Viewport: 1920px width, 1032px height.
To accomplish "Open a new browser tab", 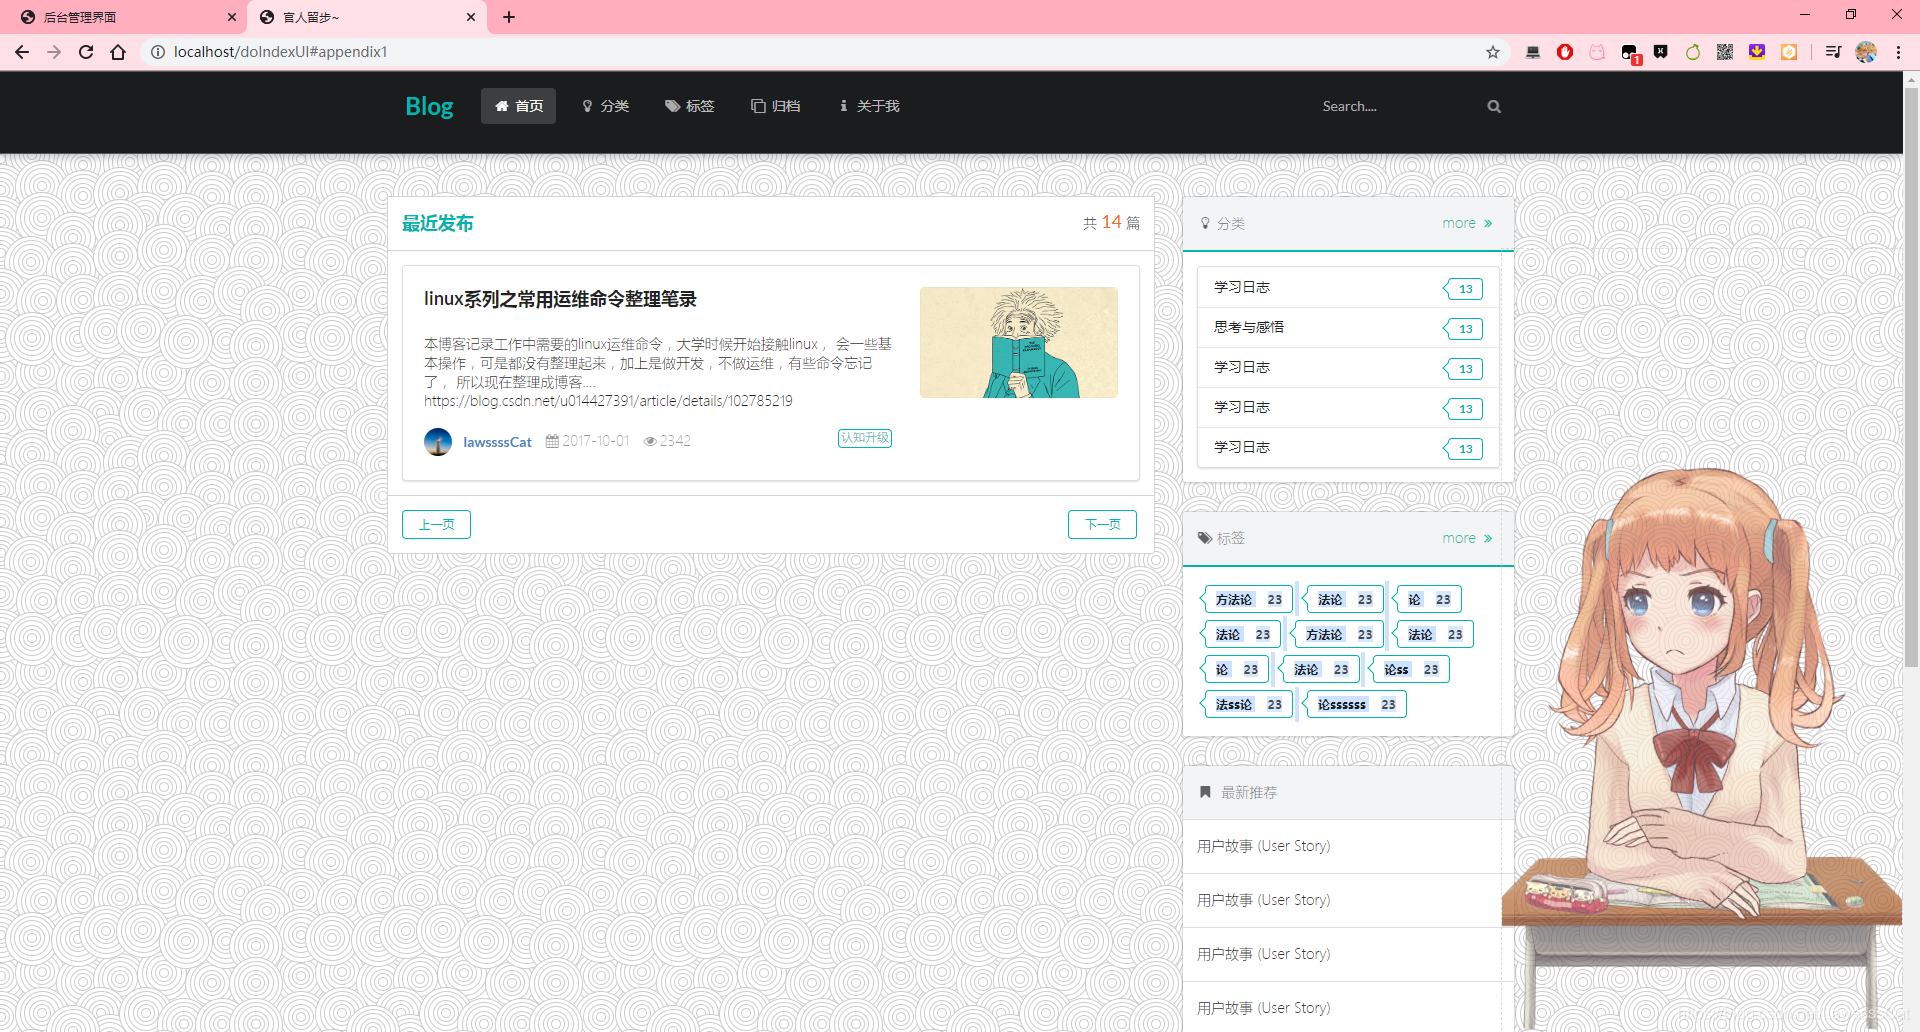I will click(x=509, y=17).
